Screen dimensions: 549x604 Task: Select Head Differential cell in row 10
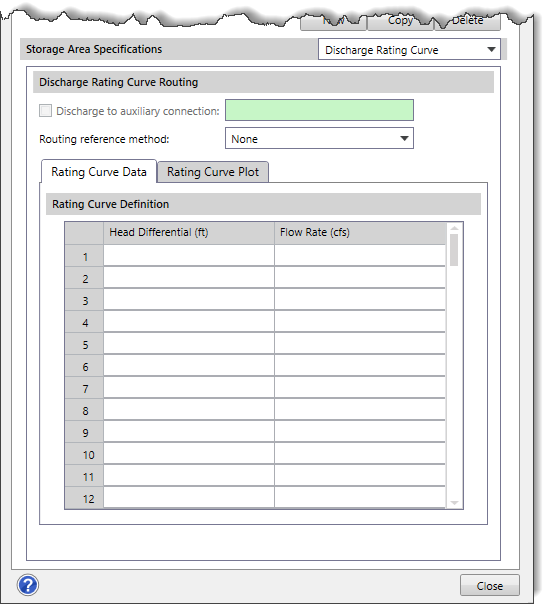tap(189, 453)
